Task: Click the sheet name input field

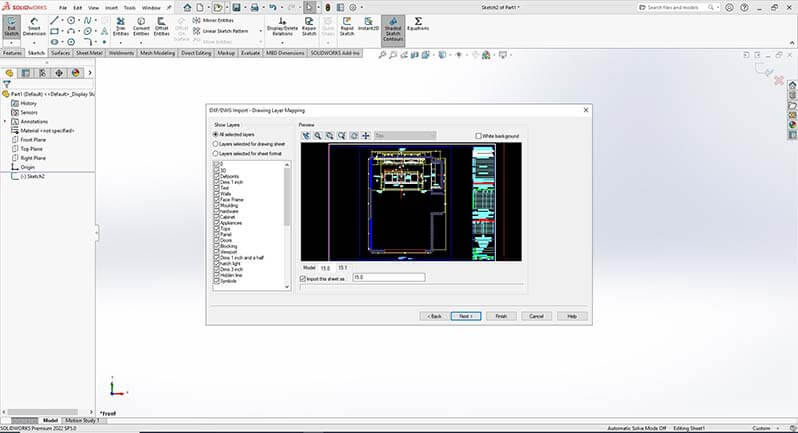Action: (388, 277)
